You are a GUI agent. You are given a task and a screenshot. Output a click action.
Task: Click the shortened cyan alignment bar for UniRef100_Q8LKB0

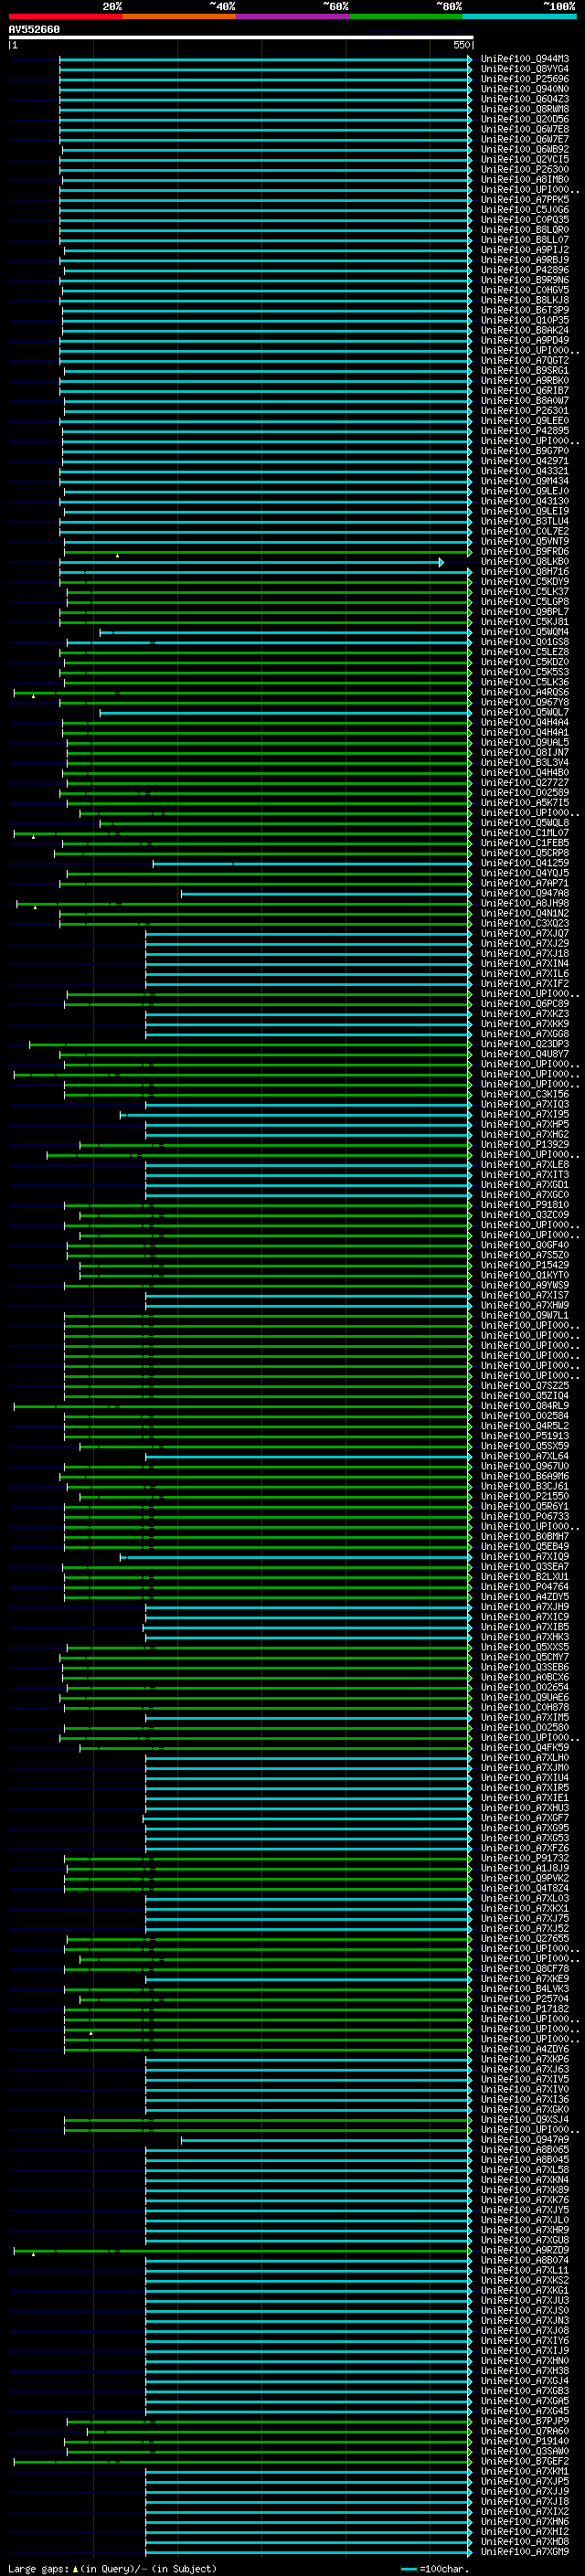coord(251,562)
